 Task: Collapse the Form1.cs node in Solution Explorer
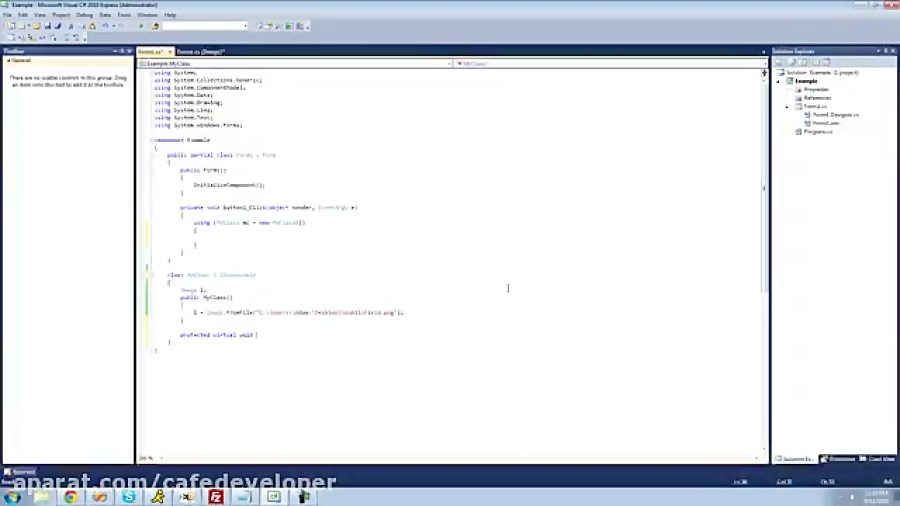(788, 107)
